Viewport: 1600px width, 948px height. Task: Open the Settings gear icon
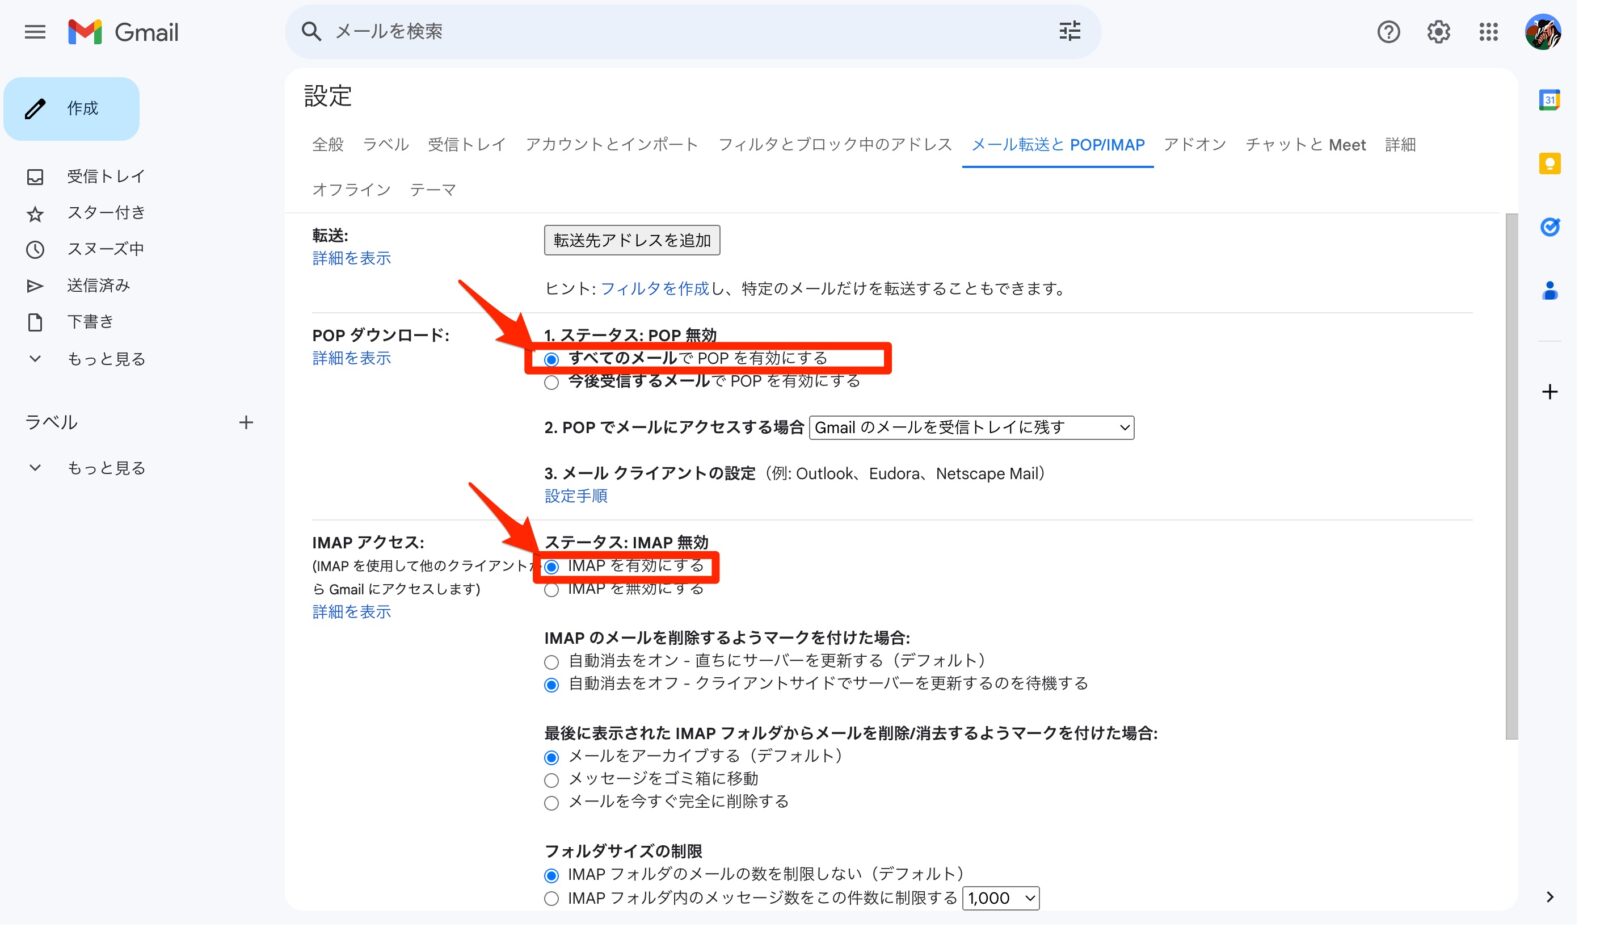[x=1438, y=32]
